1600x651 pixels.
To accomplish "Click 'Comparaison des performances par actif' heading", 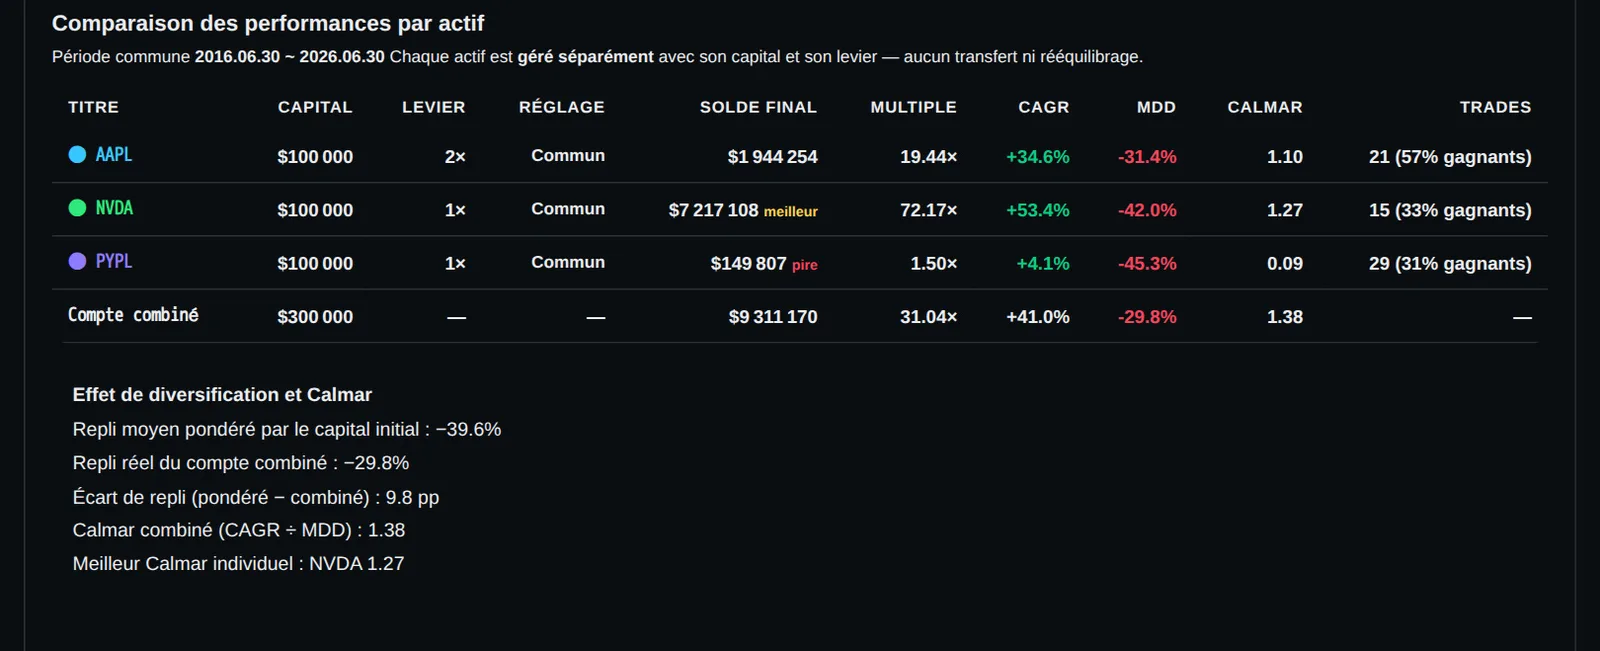I will (x=268, y=23).
